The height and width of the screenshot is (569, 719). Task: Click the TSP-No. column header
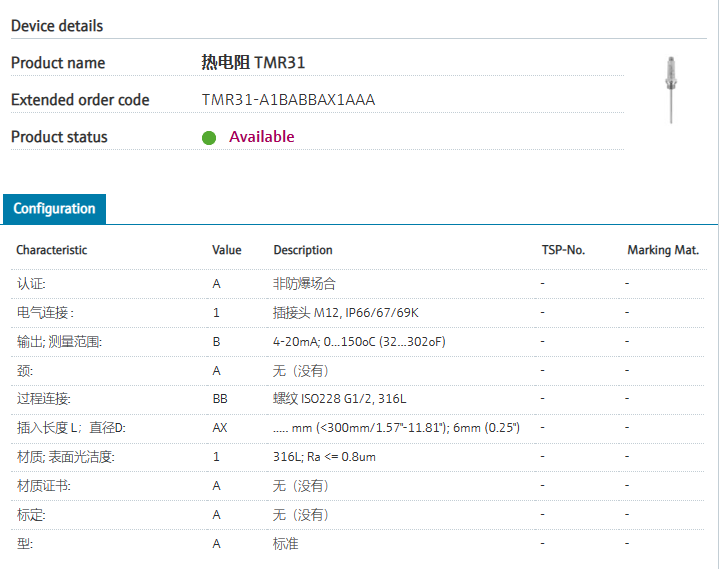pos(562,250)
